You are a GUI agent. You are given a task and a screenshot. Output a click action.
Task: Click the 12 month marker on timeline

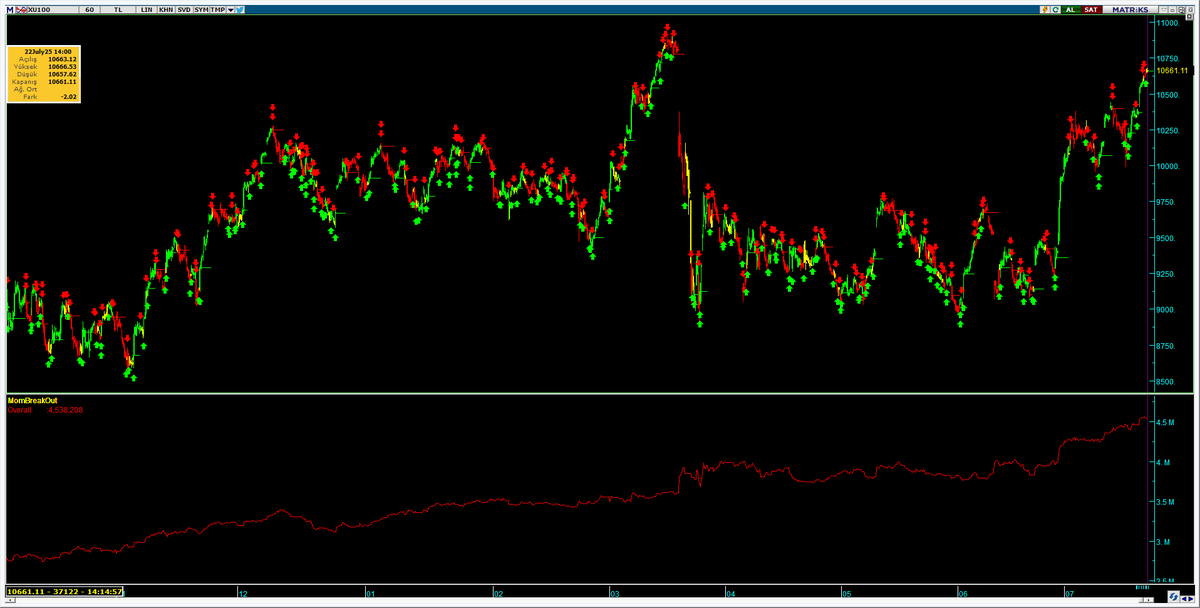(x=243, y=594)
